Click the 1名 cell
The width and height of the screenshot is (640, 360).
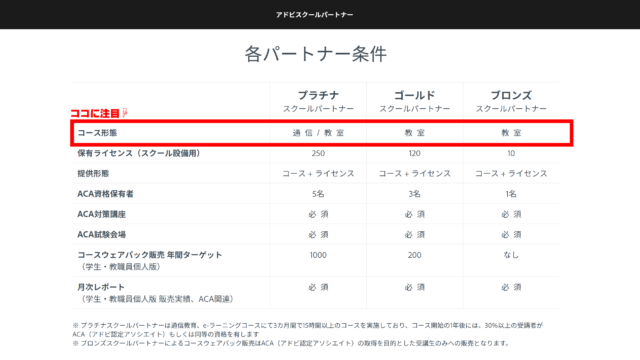[511, 194]
